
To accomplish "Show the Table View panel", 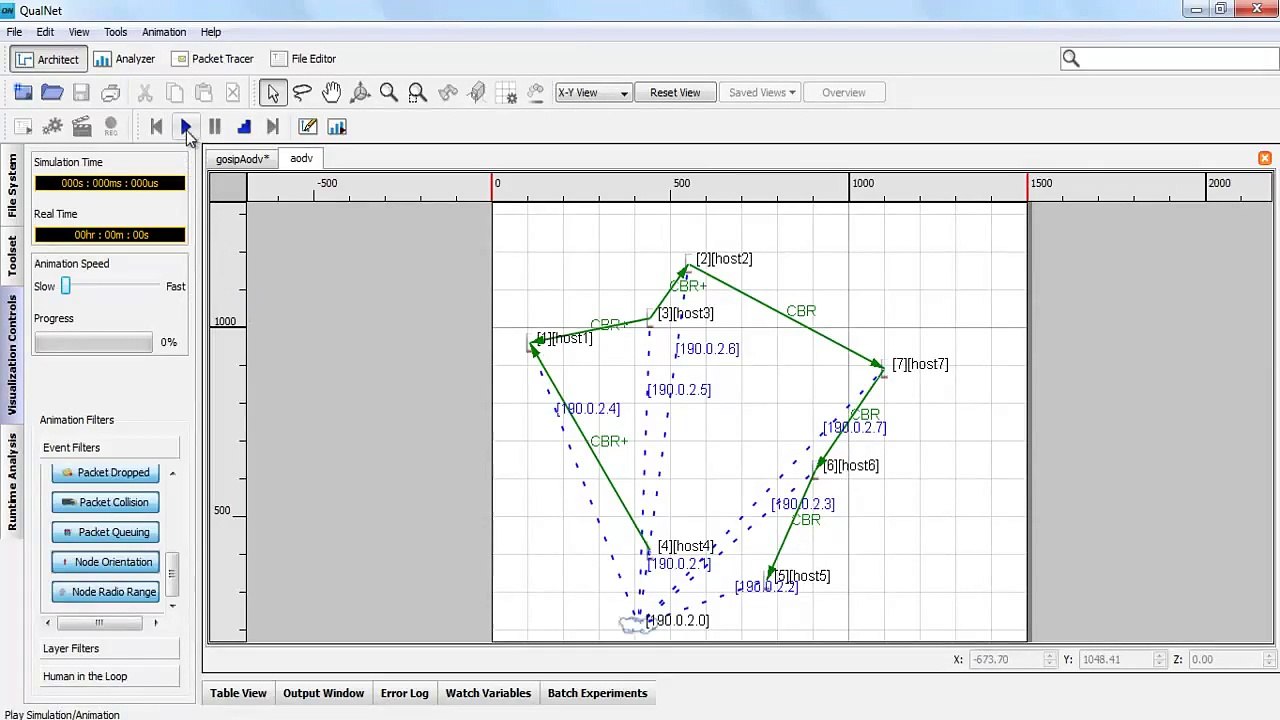I will (238, 693).
